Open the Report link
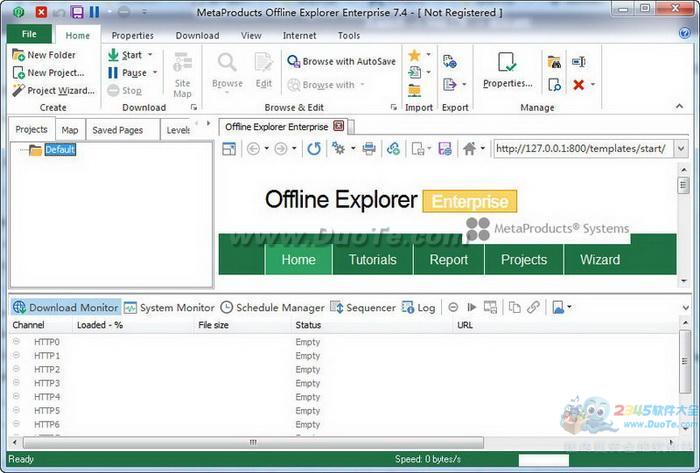The height and width of the screenshot is (473, 700). point(449,259)
